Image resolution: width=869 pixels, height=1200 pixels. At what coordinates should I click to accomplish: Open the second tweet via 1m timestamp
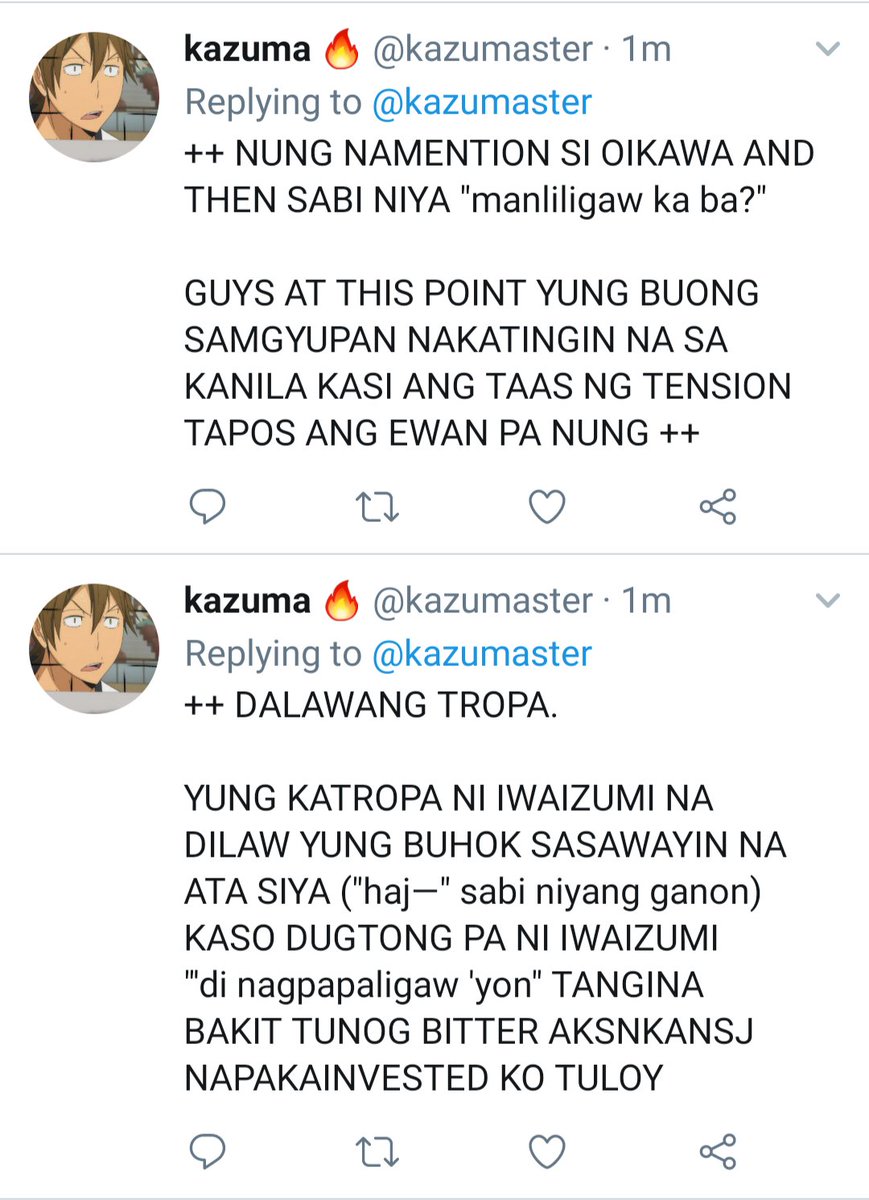(x=646, y=601)
